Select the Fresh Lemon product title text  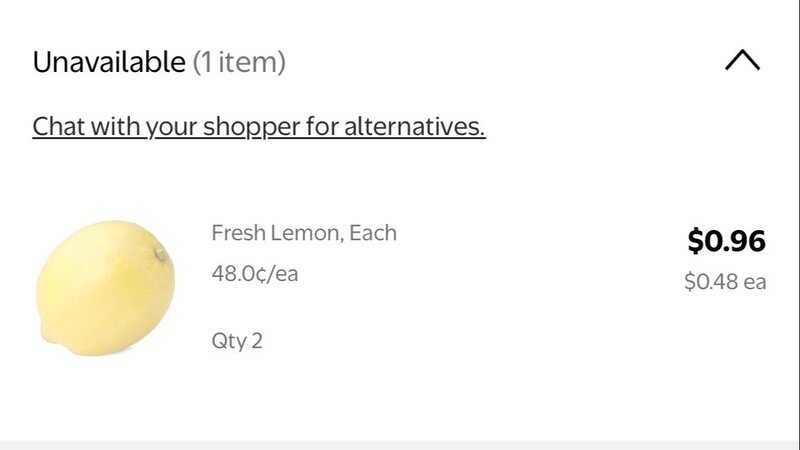click(304, 233)
